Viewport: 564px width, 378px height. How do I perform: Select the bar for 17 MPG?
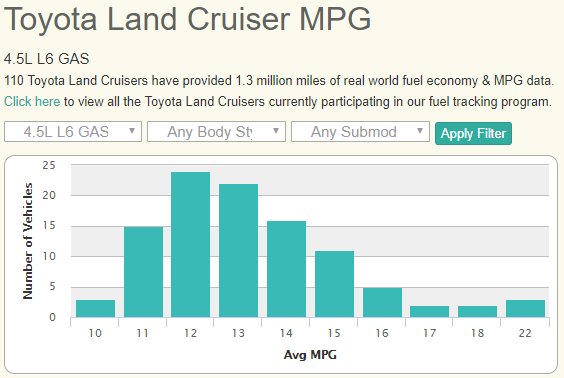[429, 311]
